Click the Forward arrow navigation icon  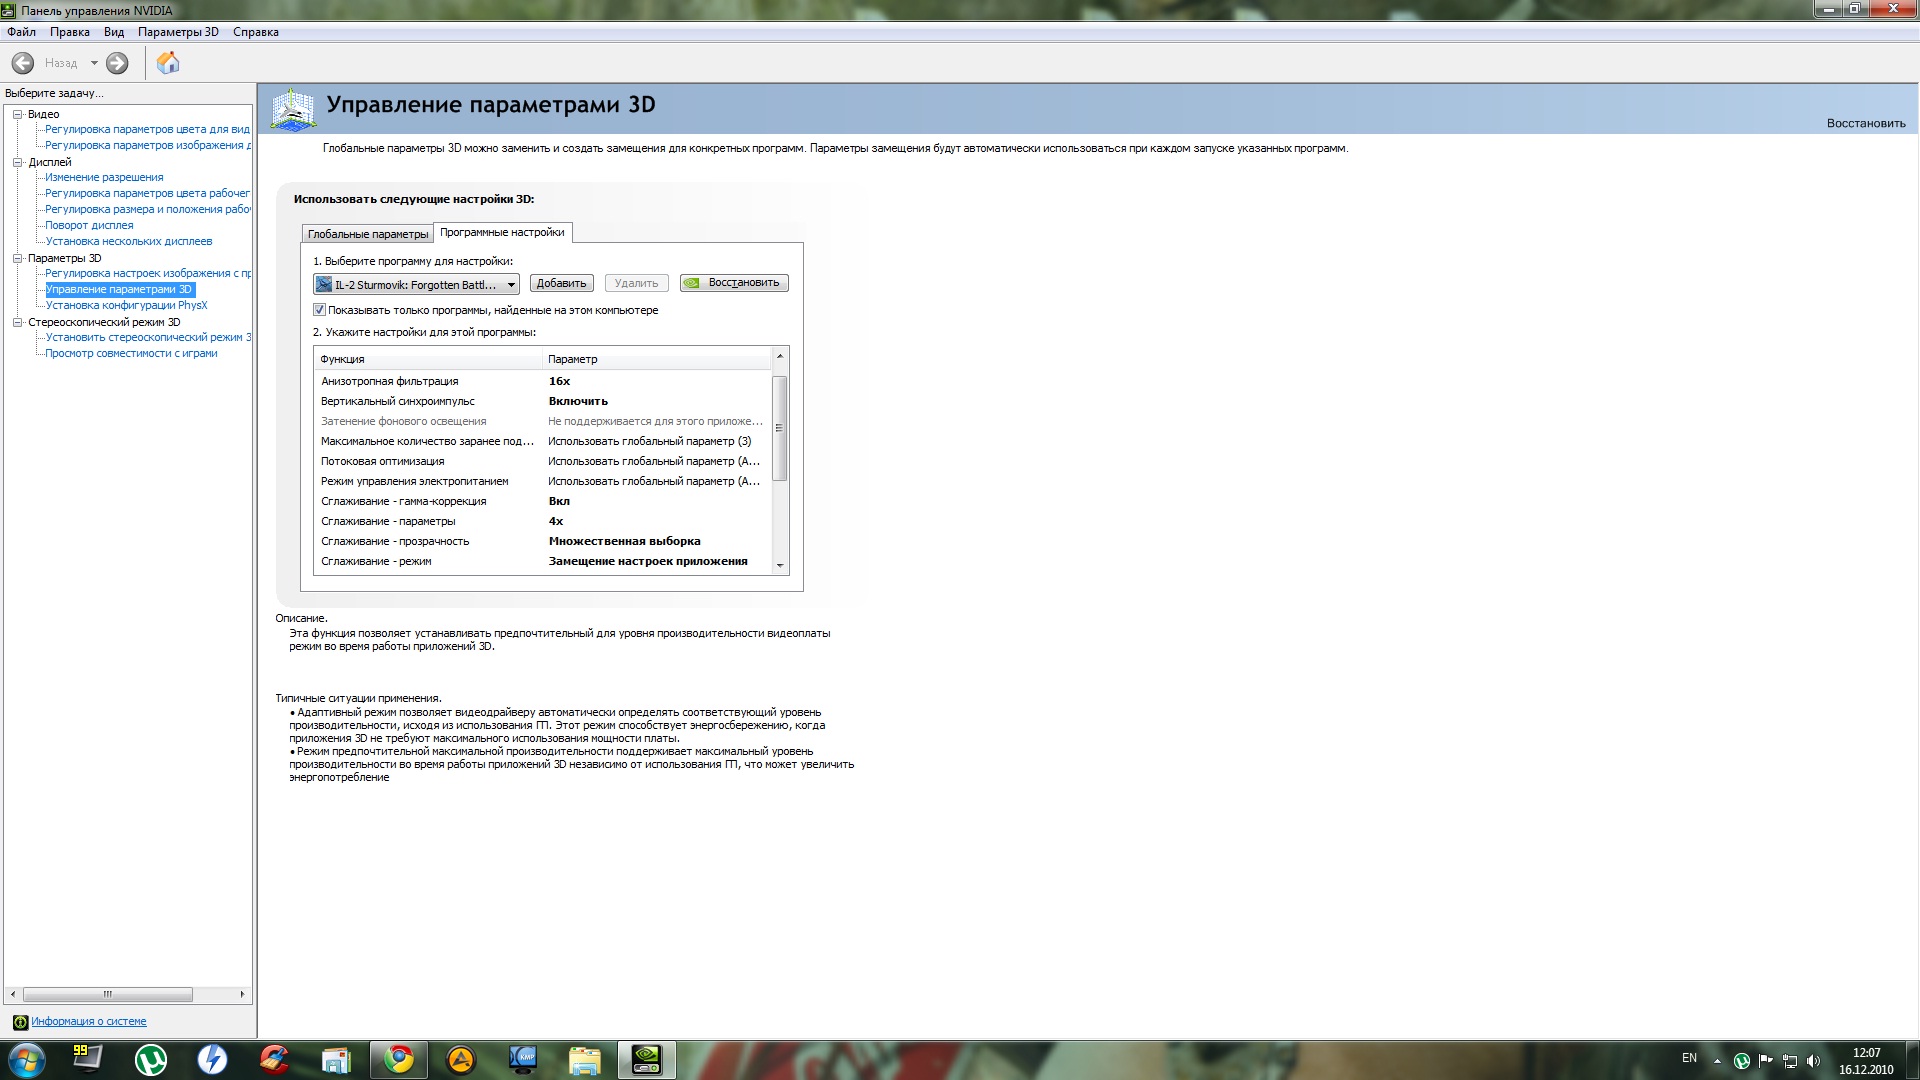click(117, 63)
